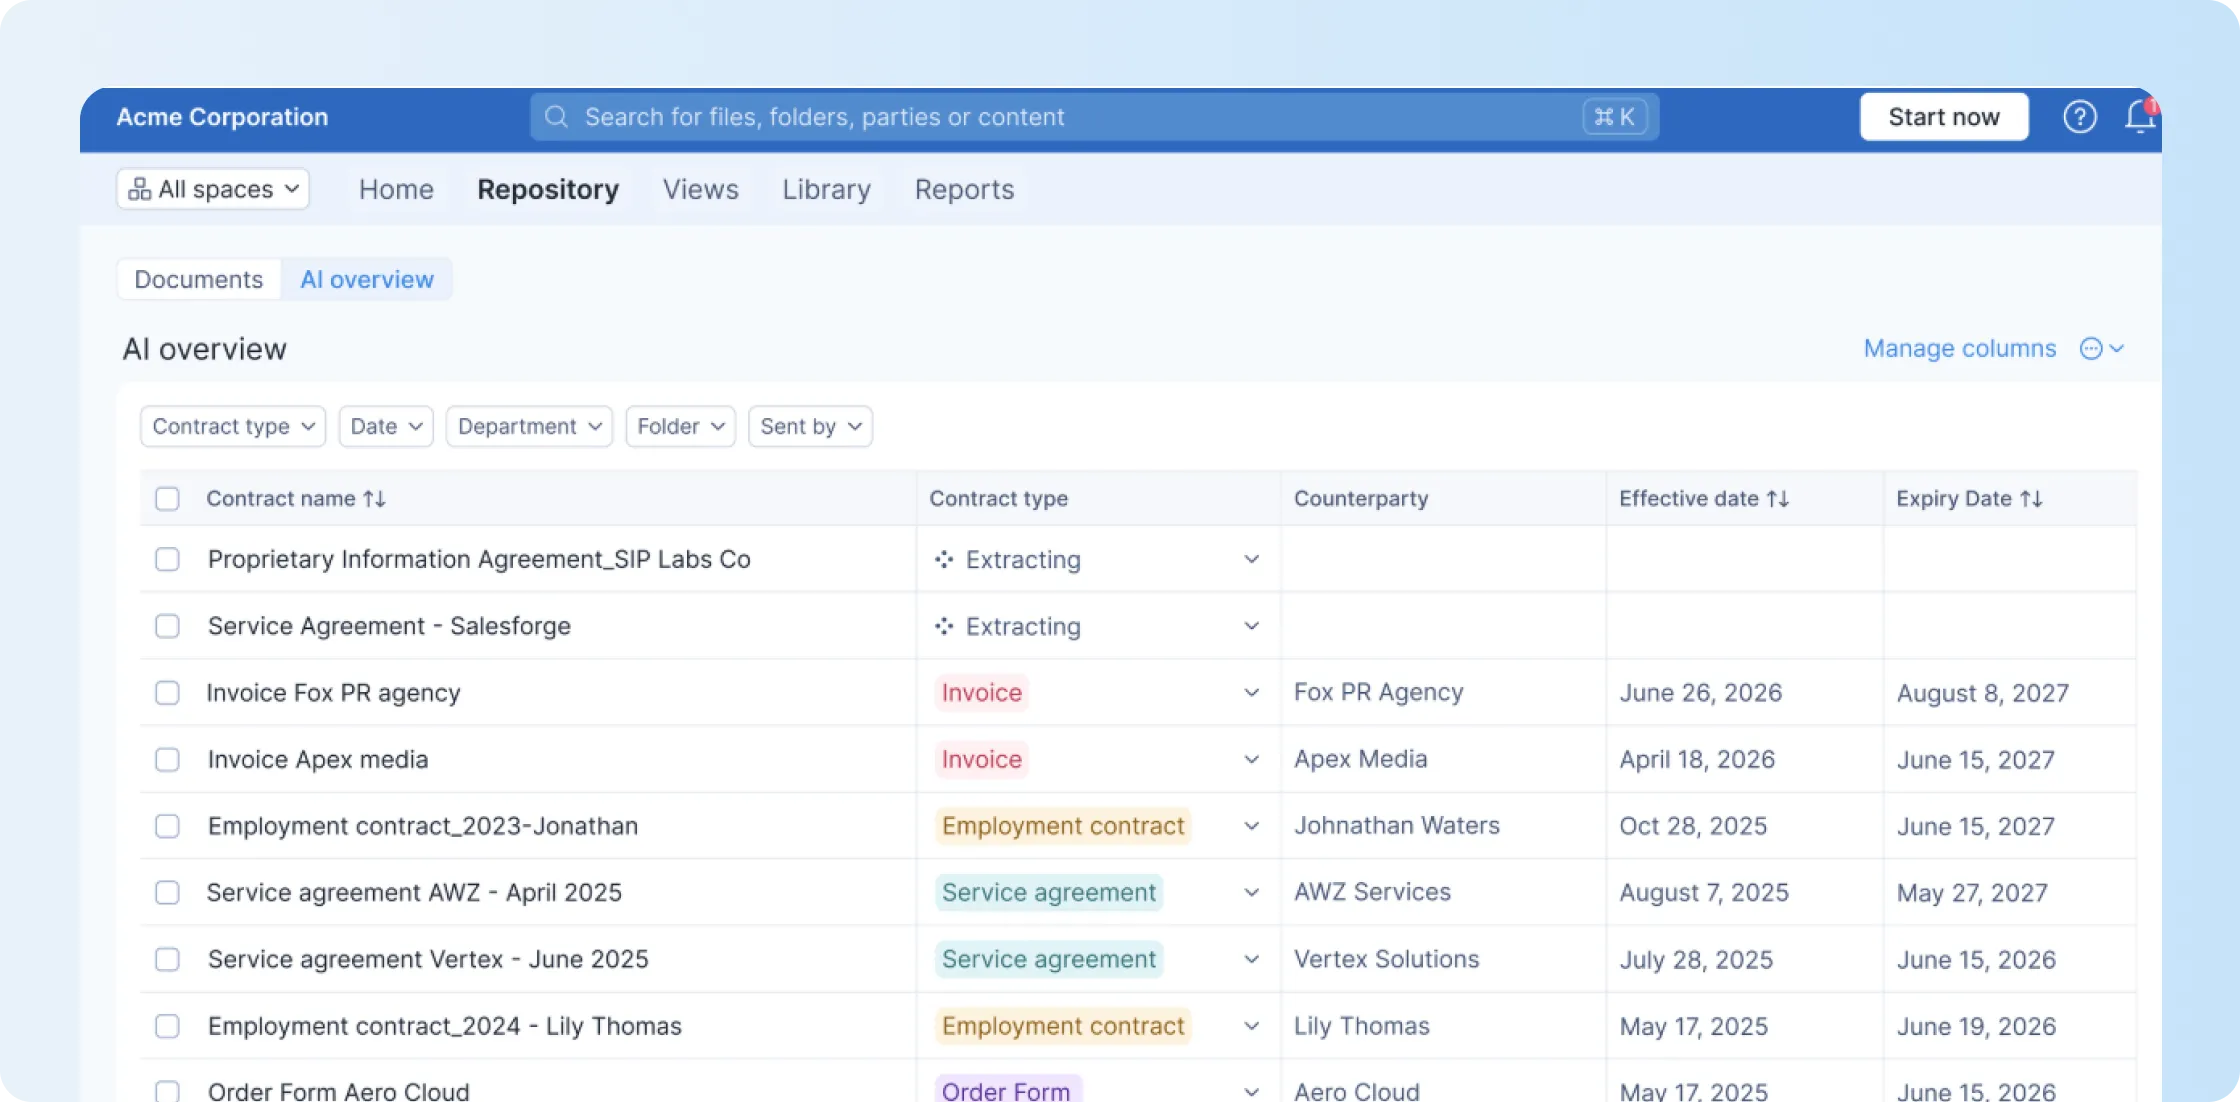Open the Folder filter dropdown
This screenshot has height=1102, width=2240.
[681, 426]
